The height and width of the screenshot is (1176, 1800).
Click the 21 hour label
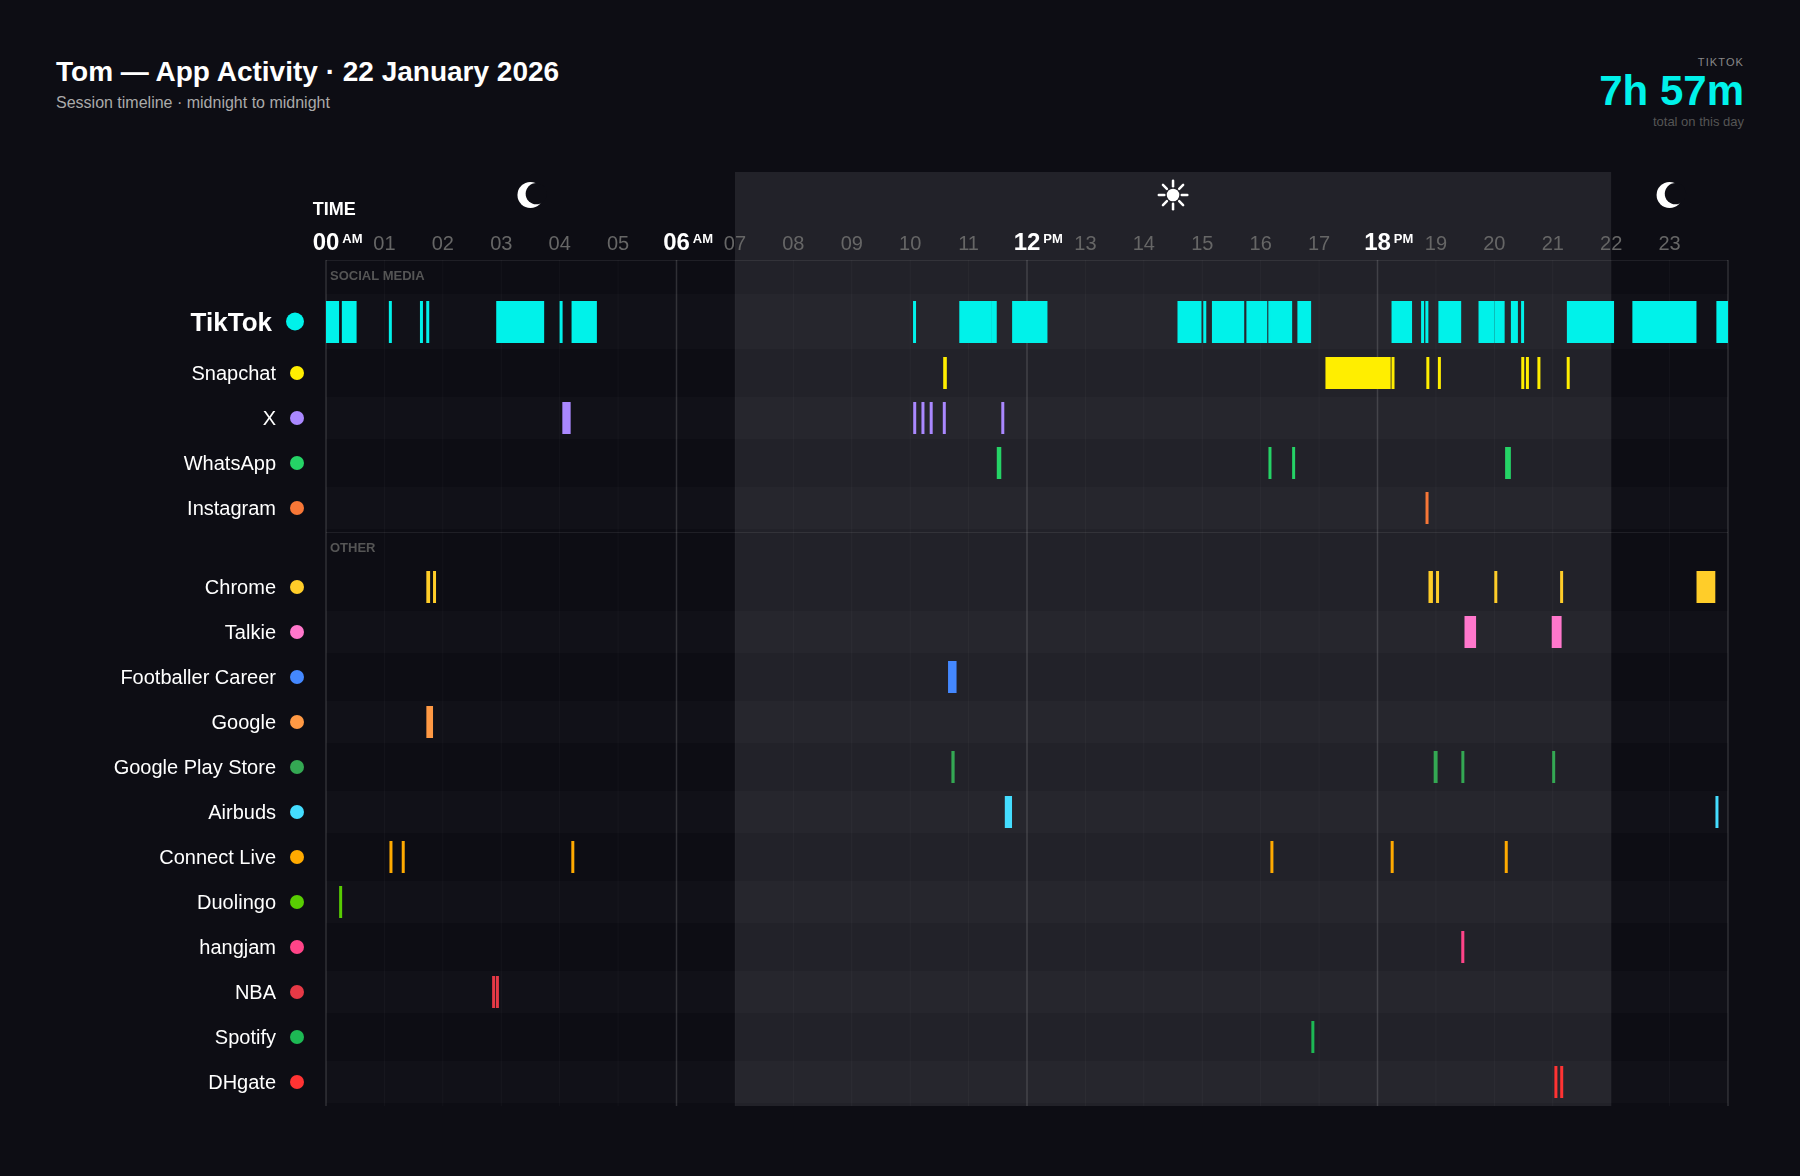[1552, 243]
